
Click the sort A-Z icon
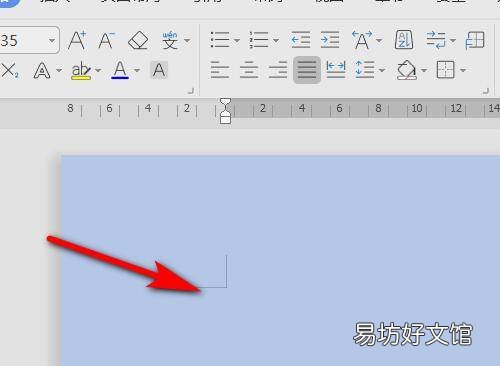tap(404, 40)
